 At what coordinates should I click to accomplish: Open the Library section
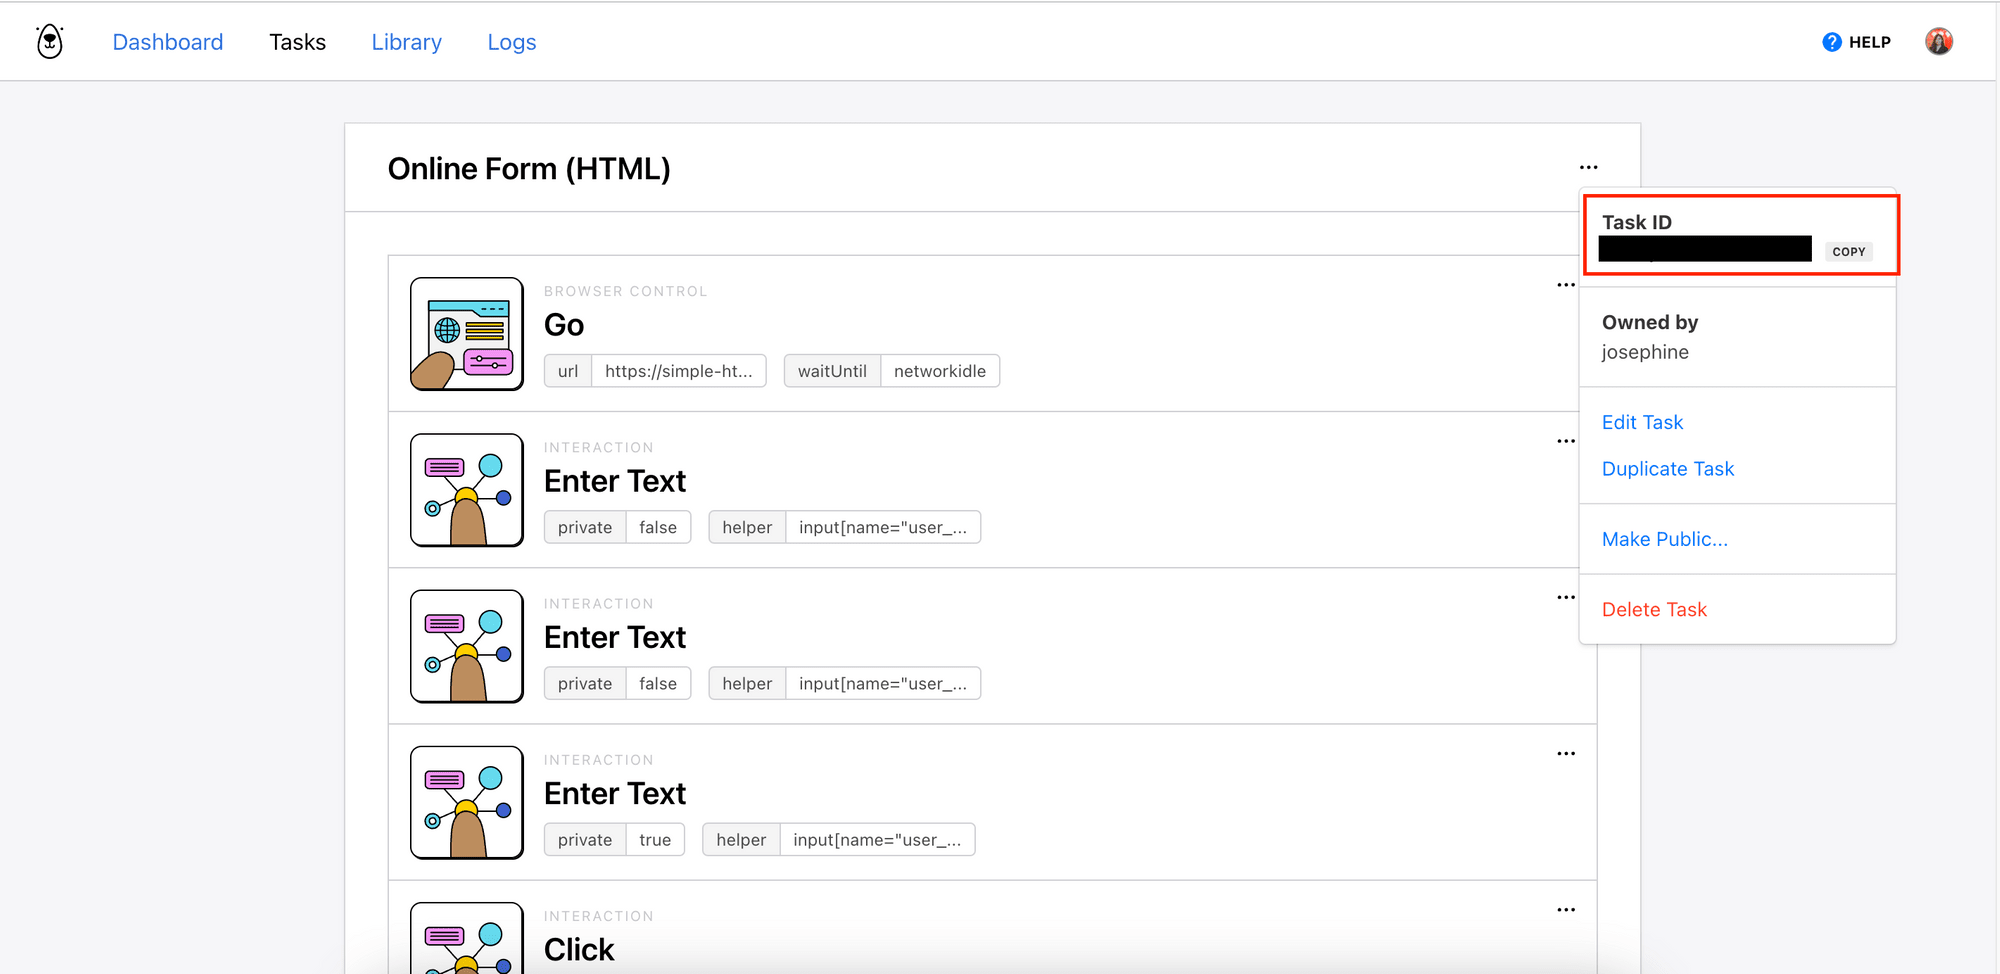pos(406,42)
